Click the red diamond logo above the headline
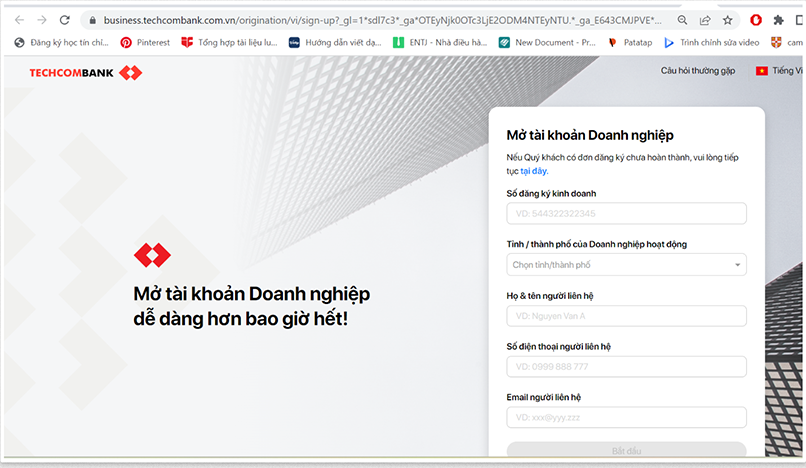The image size is (806, 468). pyautogui.click(x=152, y=255)
